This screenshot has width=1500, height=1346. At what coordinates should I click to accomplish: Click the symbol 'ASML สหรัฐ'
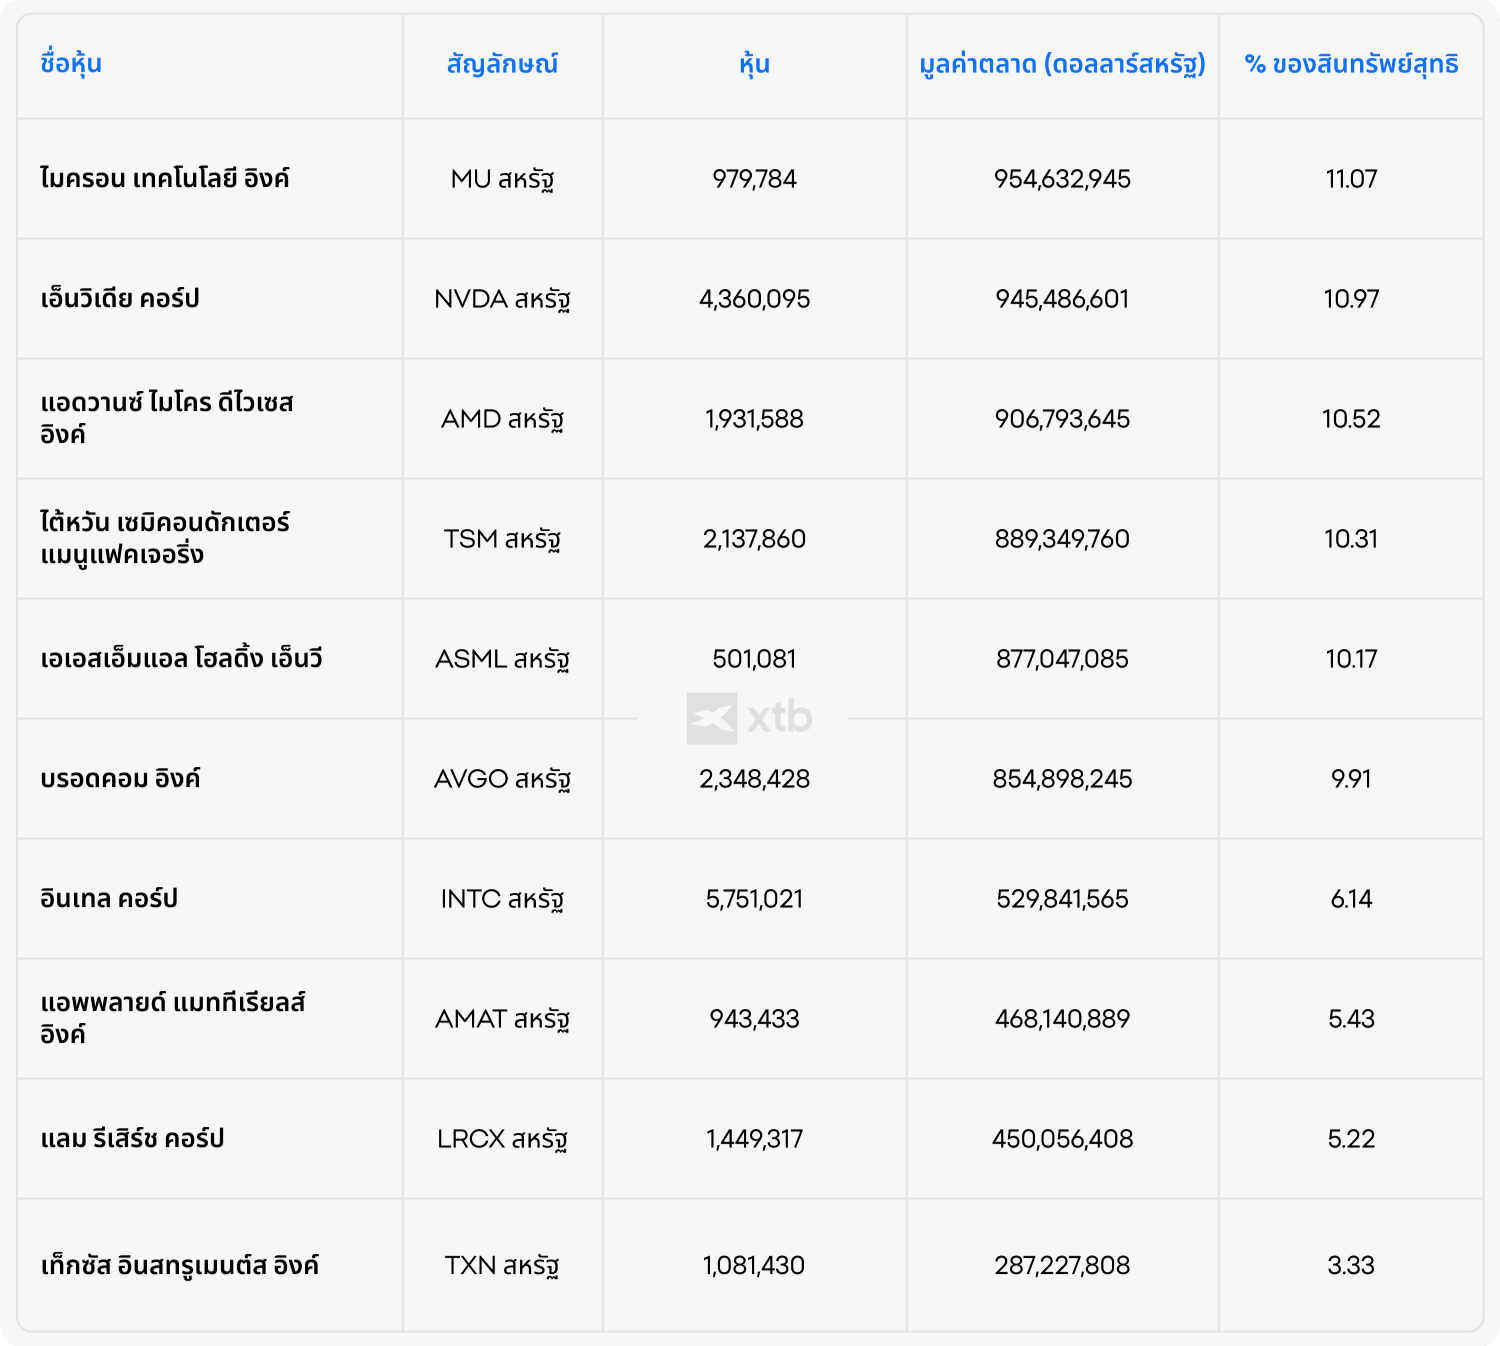pyautogui.click(x=502, y=659)
